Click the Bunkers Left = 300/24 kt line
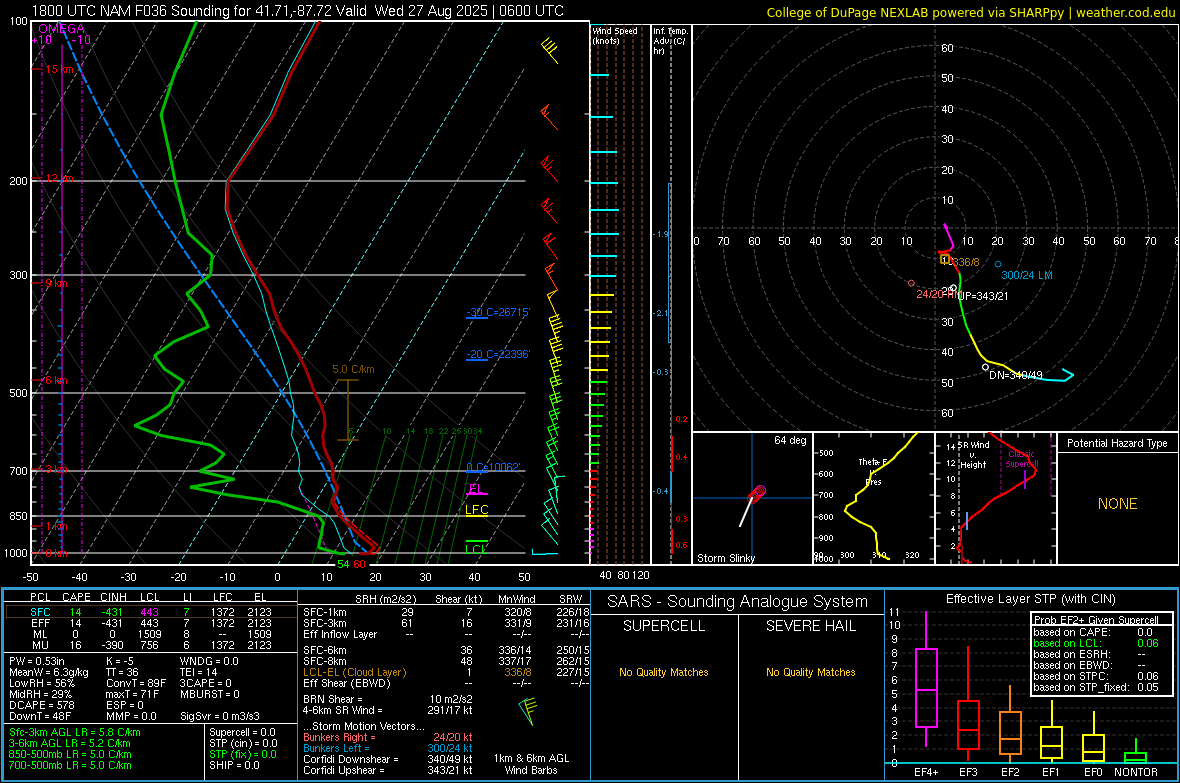1180x783 pixels. [388, 748]
